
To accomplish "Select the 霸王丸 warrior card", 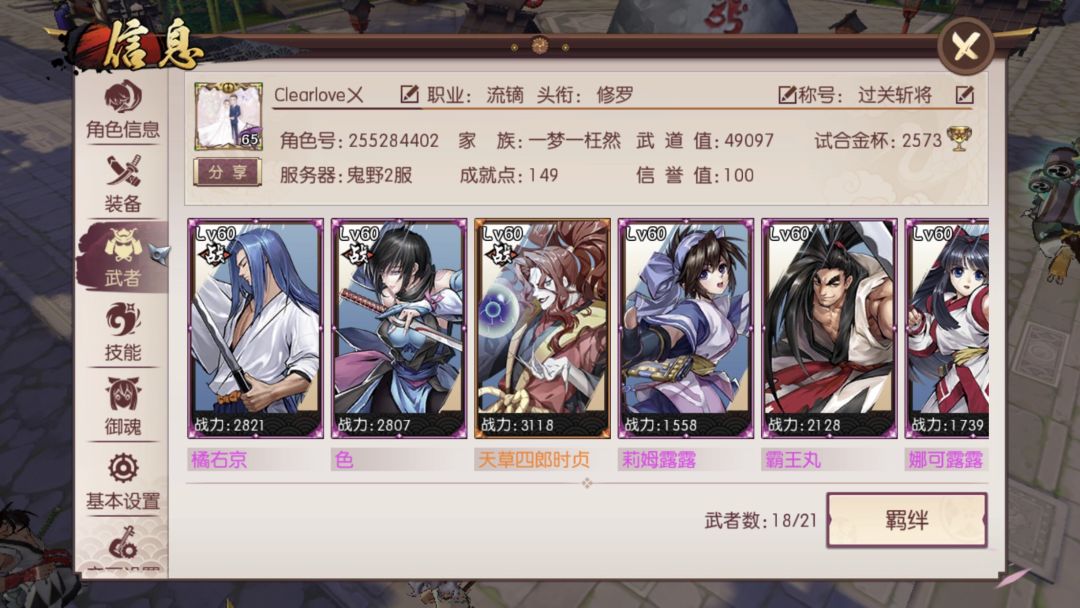I will point(829,328).
